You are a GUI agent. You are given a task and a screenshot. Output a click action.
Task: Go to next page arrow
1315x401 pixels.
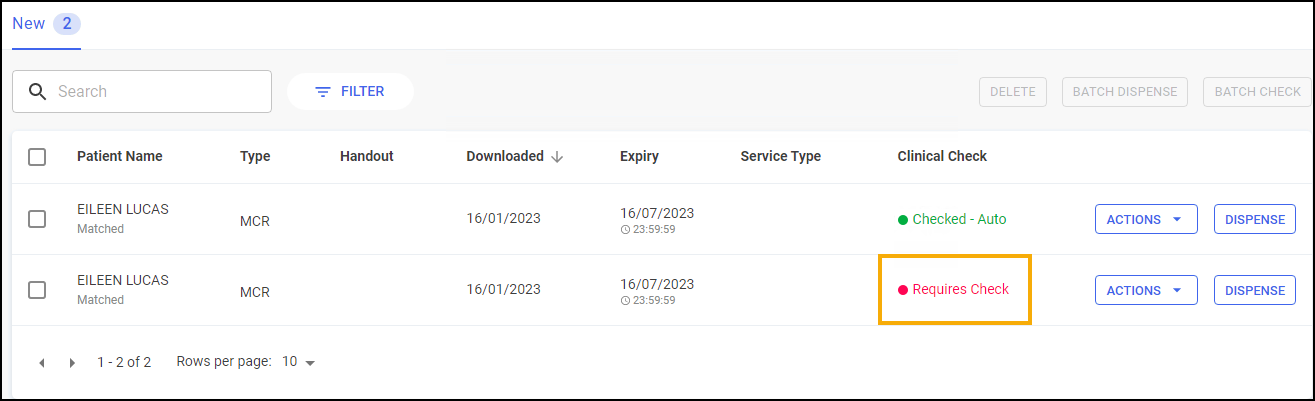72,363
